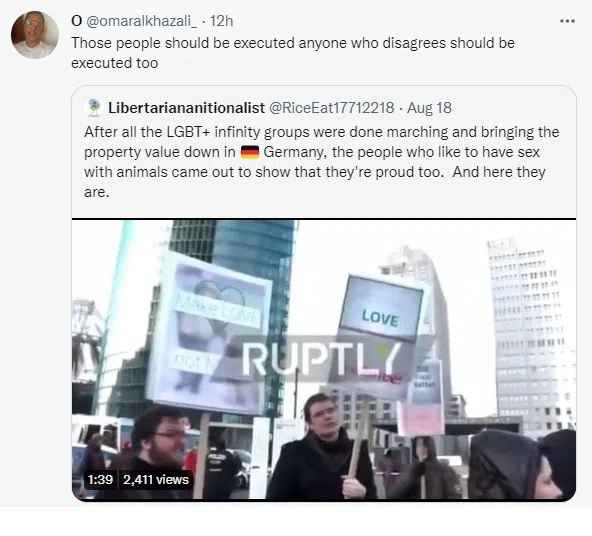Open the tweet via the 12h timestamp
This screenshot has width=592, height=536.
[221, 21]
